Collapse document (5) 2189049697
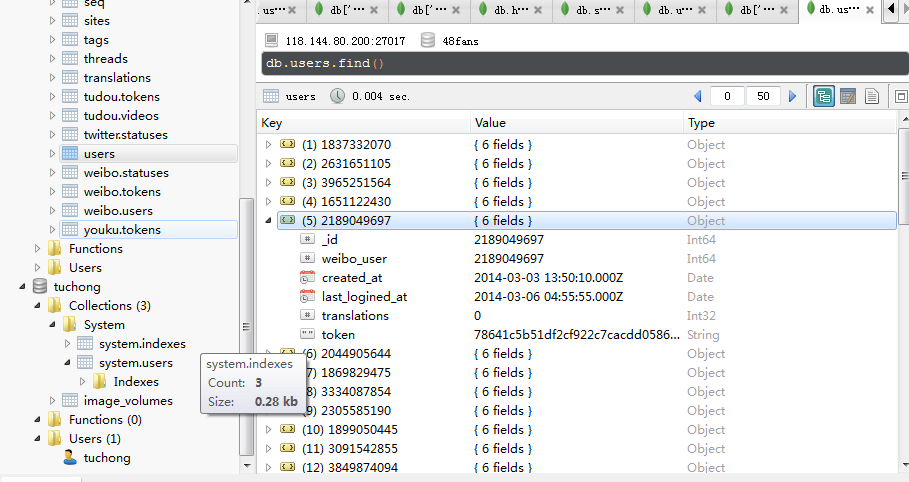The height and width of the screenshot is (482, 909). [x=268, y=220]
